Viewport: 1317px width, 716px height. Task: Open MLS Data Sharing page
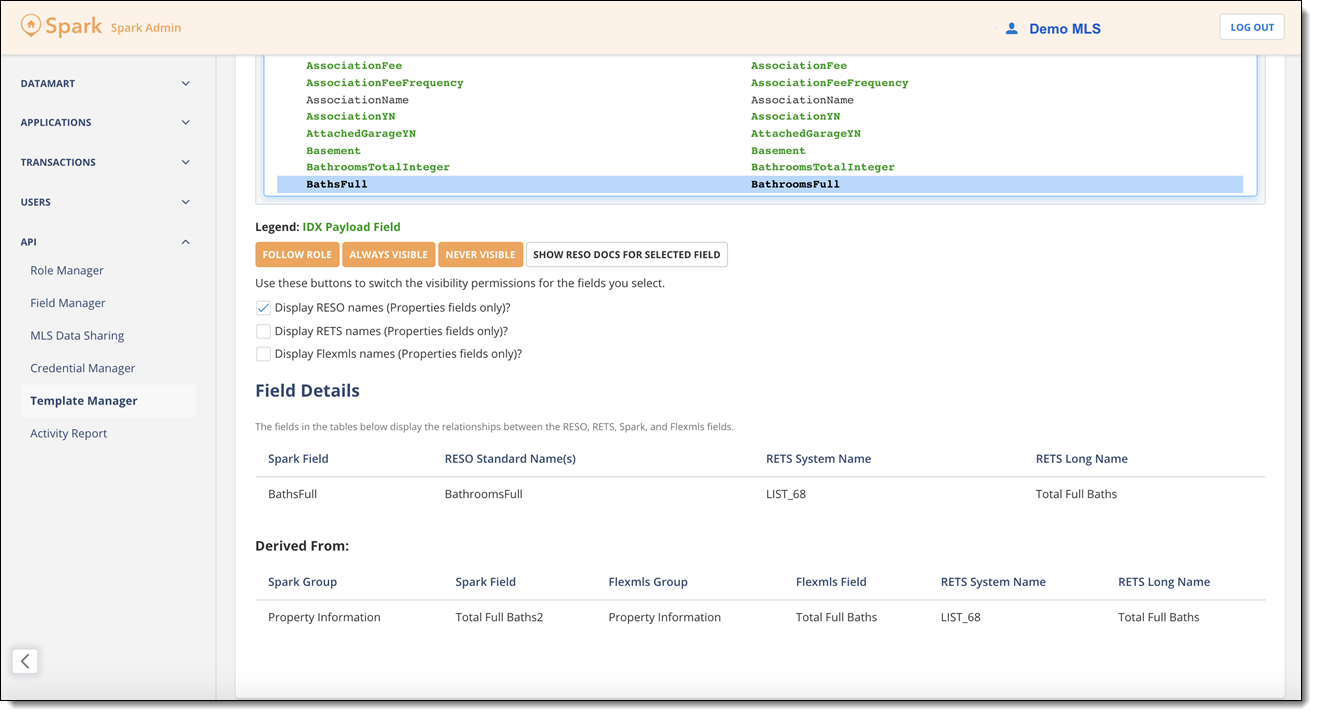[77, 336]
